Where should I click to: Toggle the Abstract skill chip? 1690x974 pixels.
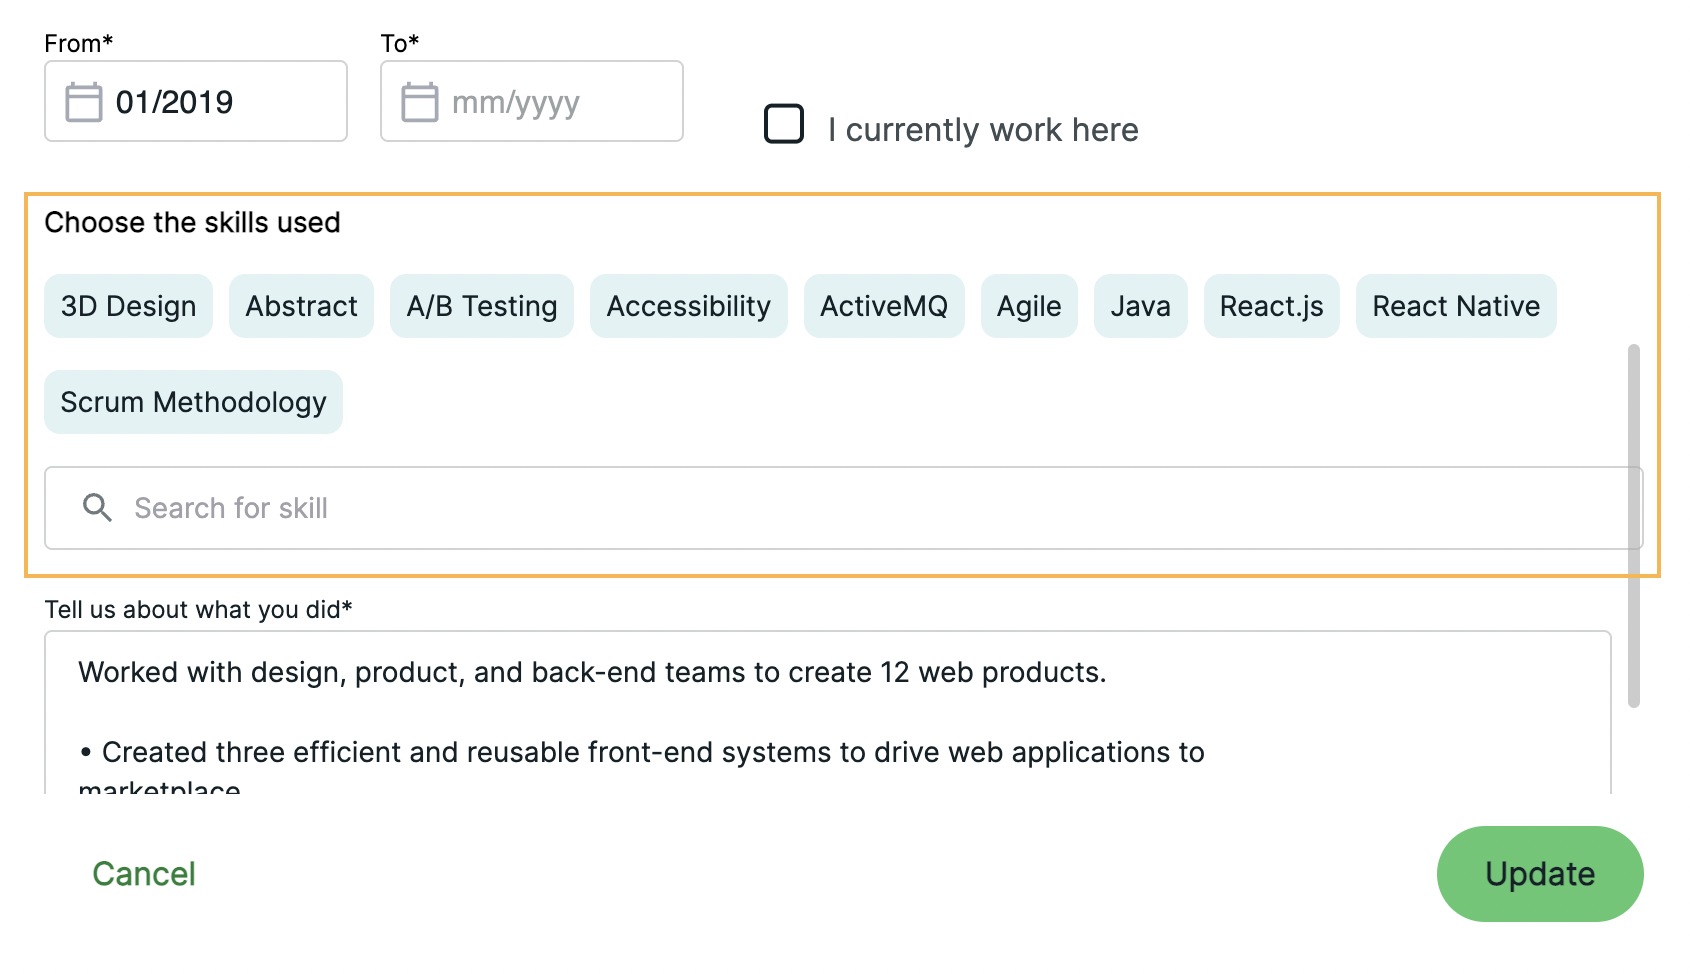click(301, 306)
